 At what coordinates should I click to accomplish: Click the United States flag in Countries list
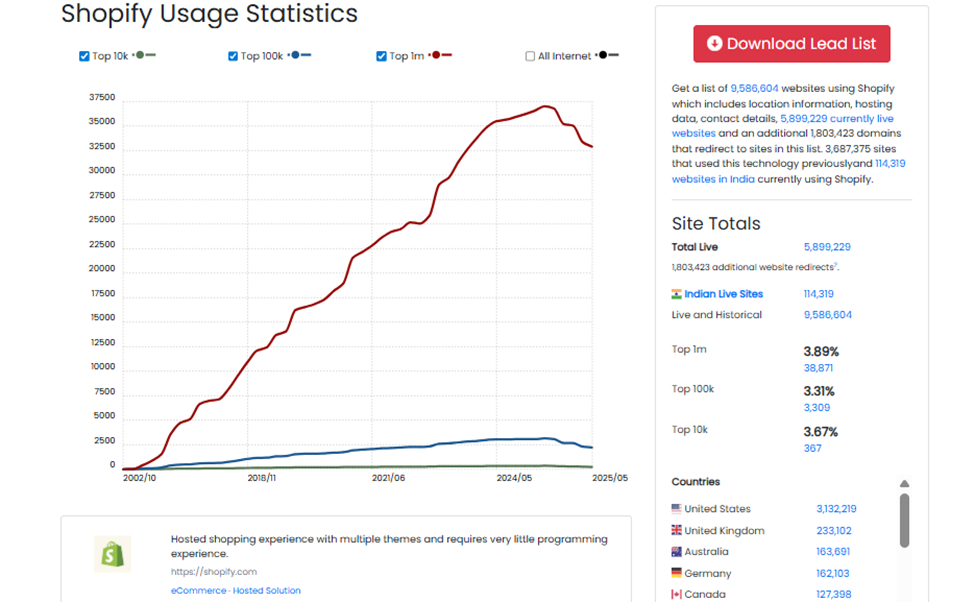coord(678,508)
